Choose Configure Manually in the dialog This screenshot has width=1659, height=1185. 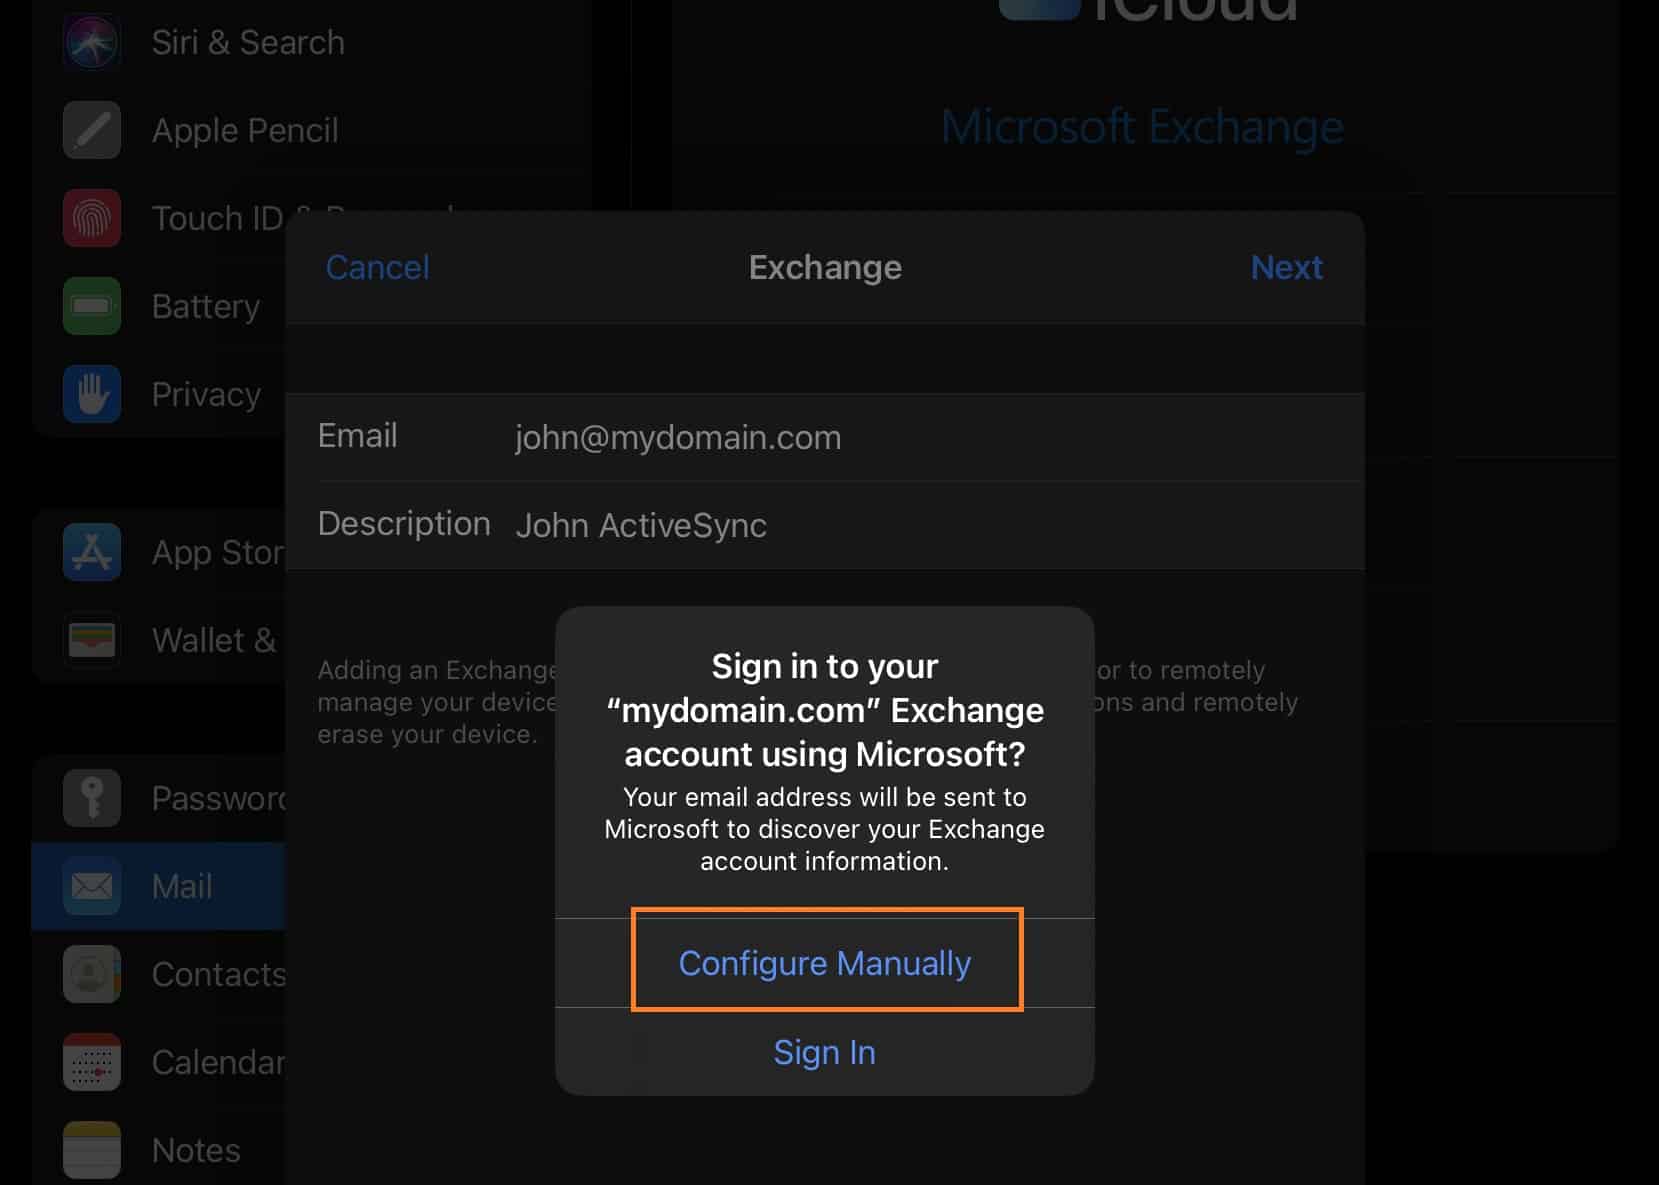tap(825, 962)
